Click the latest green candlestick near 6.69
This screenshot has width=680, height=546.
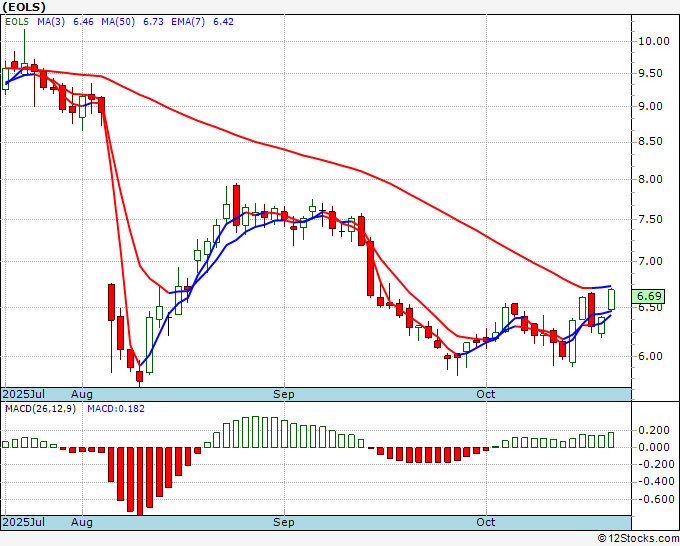(x=611, y=299)
